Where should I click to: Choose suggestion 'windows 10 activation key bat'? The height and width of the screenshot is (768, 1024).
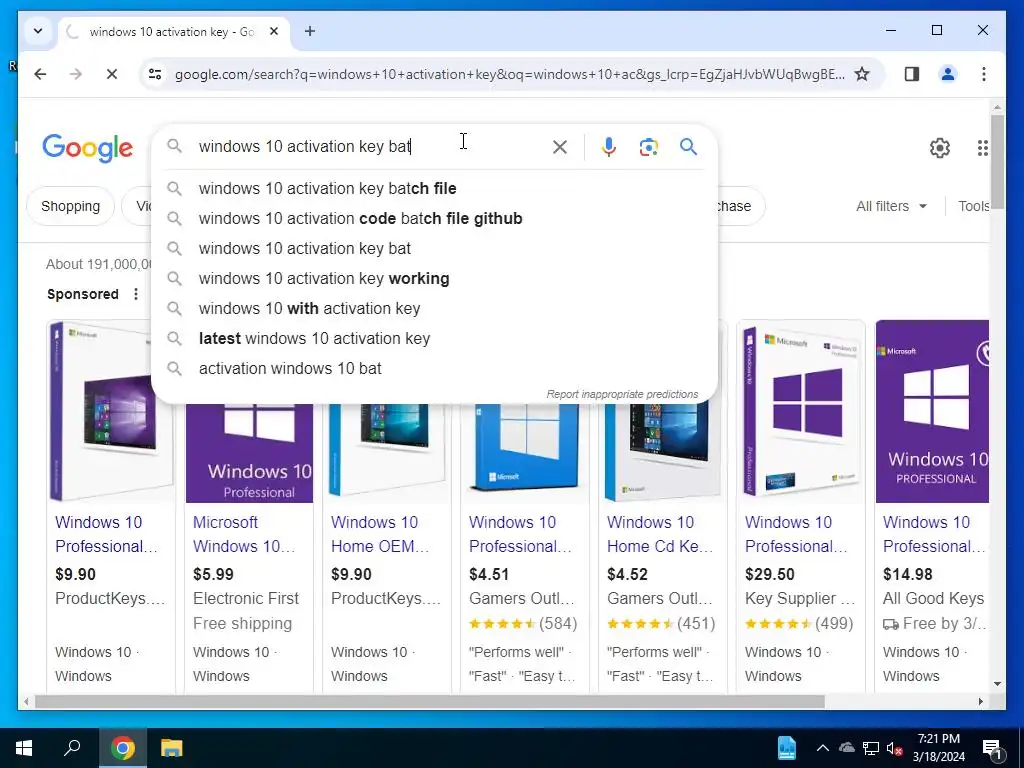pyautogui.click(x=434, y=249)
